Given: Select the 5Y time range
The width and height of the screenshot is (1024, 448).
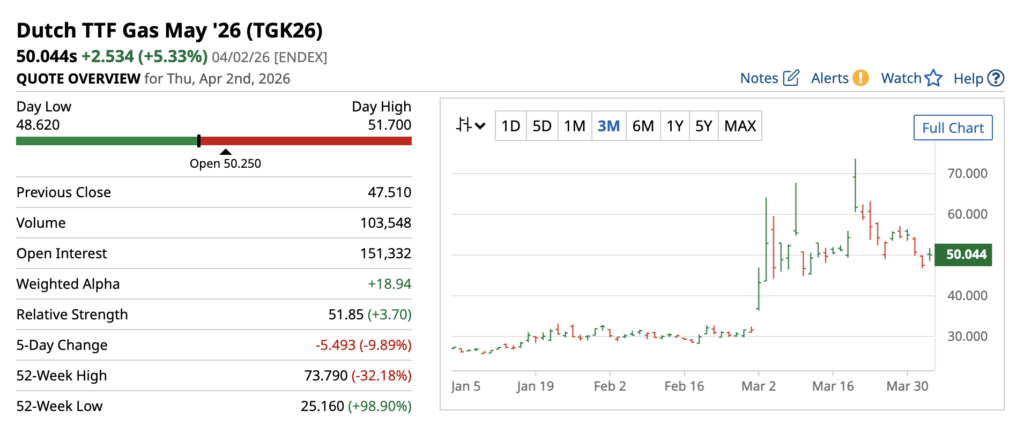Looking at the screenshot, I should 704,126.
